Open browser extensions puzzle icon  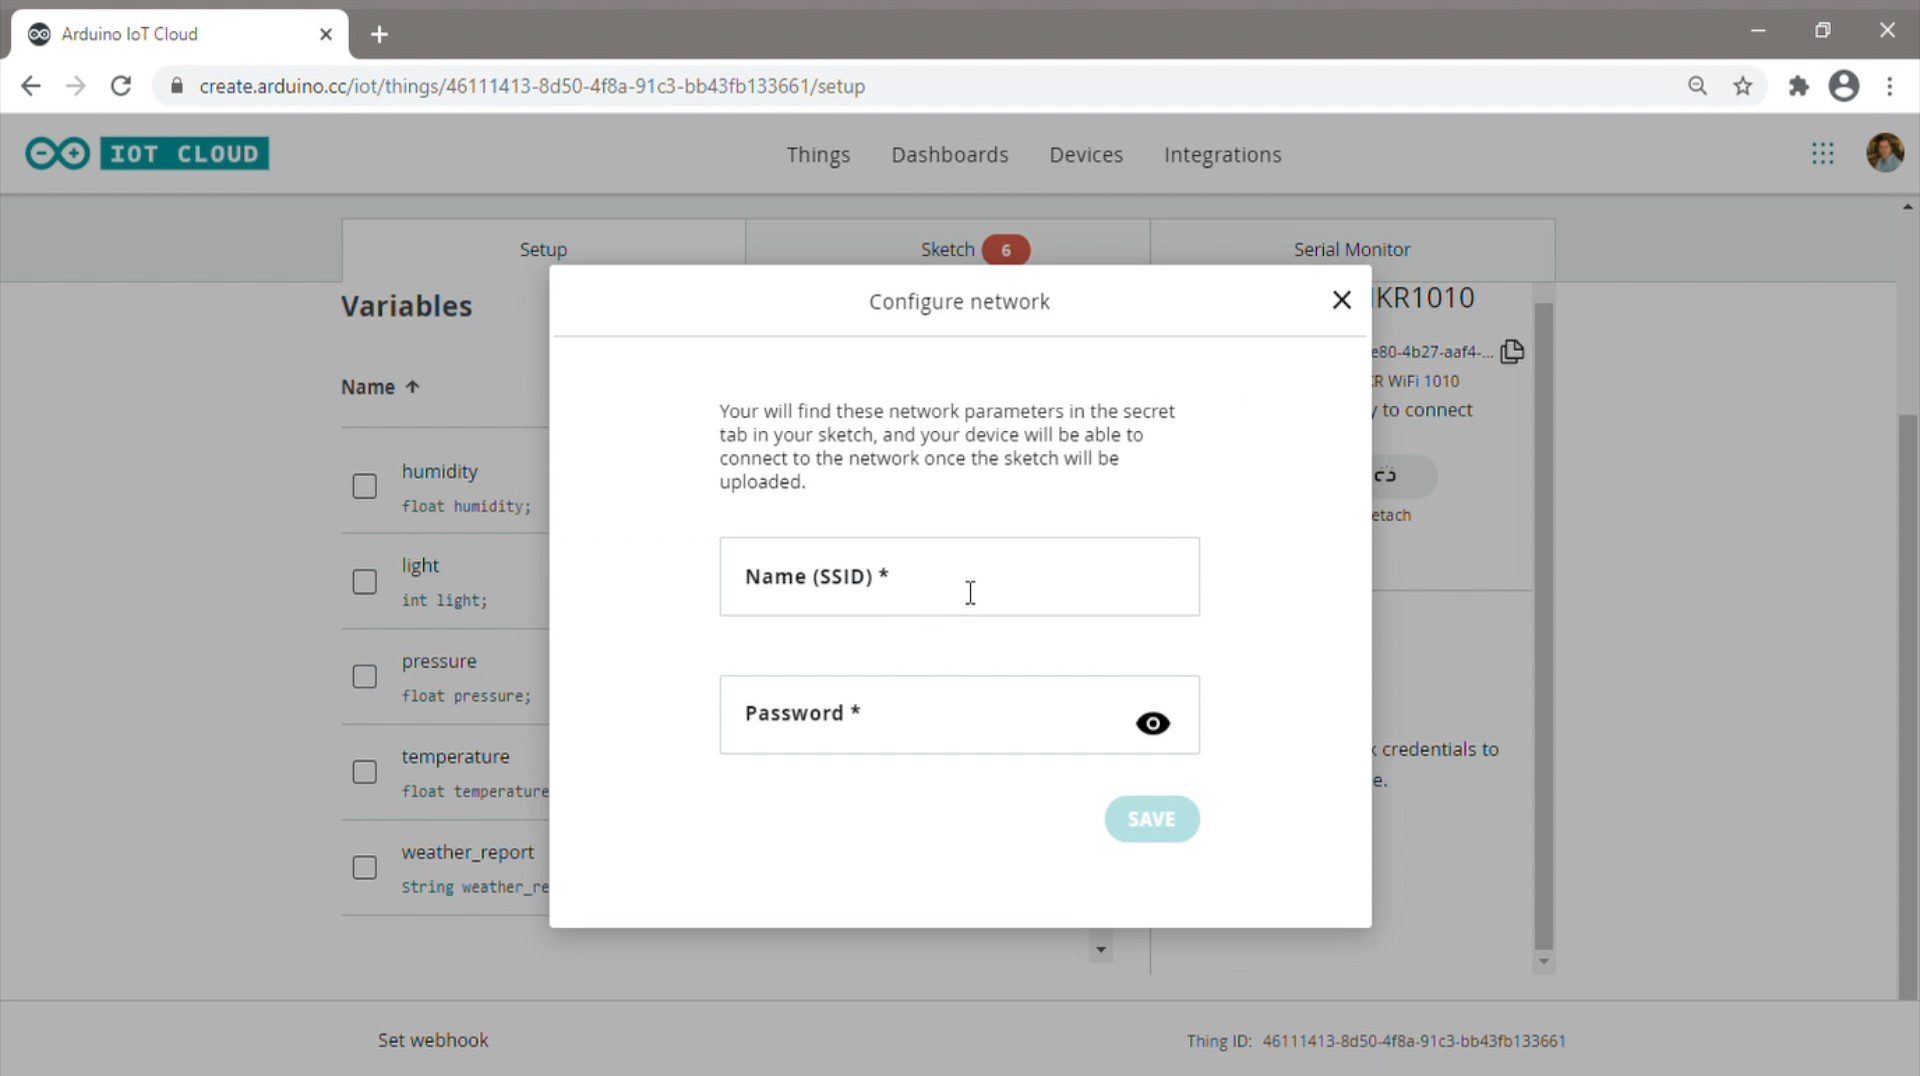(1798, 86)
